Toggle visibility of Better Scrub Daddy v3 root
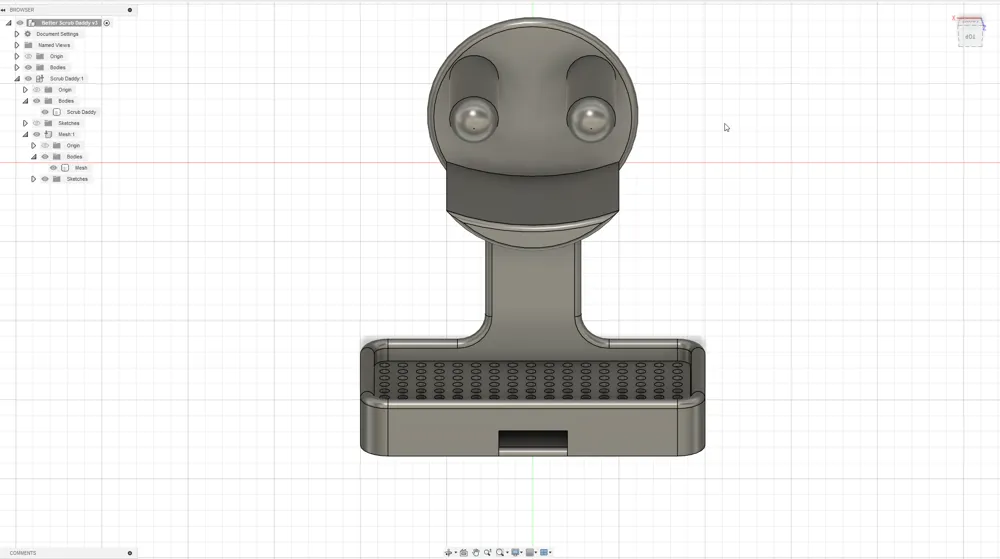1000x559 pixels. [20, 23]
